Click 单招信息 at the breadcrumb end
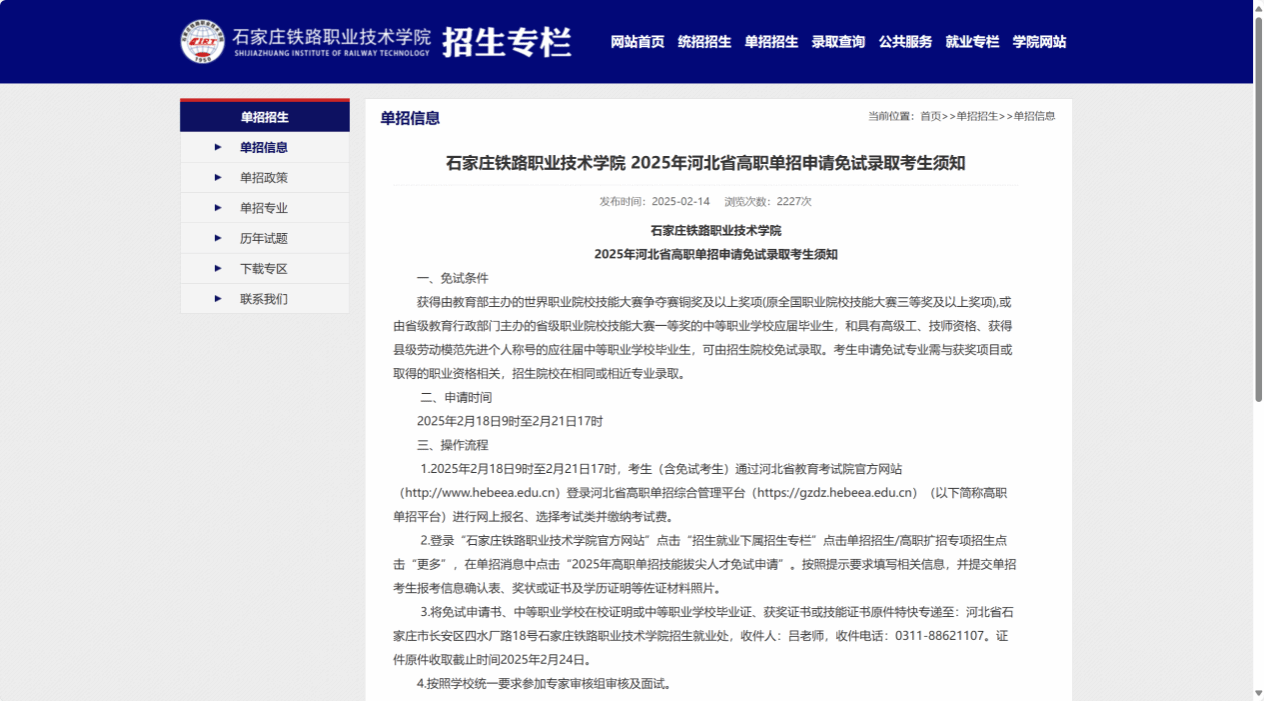This screenshot has width=1264, height=701. click(x=1035, y=116)
